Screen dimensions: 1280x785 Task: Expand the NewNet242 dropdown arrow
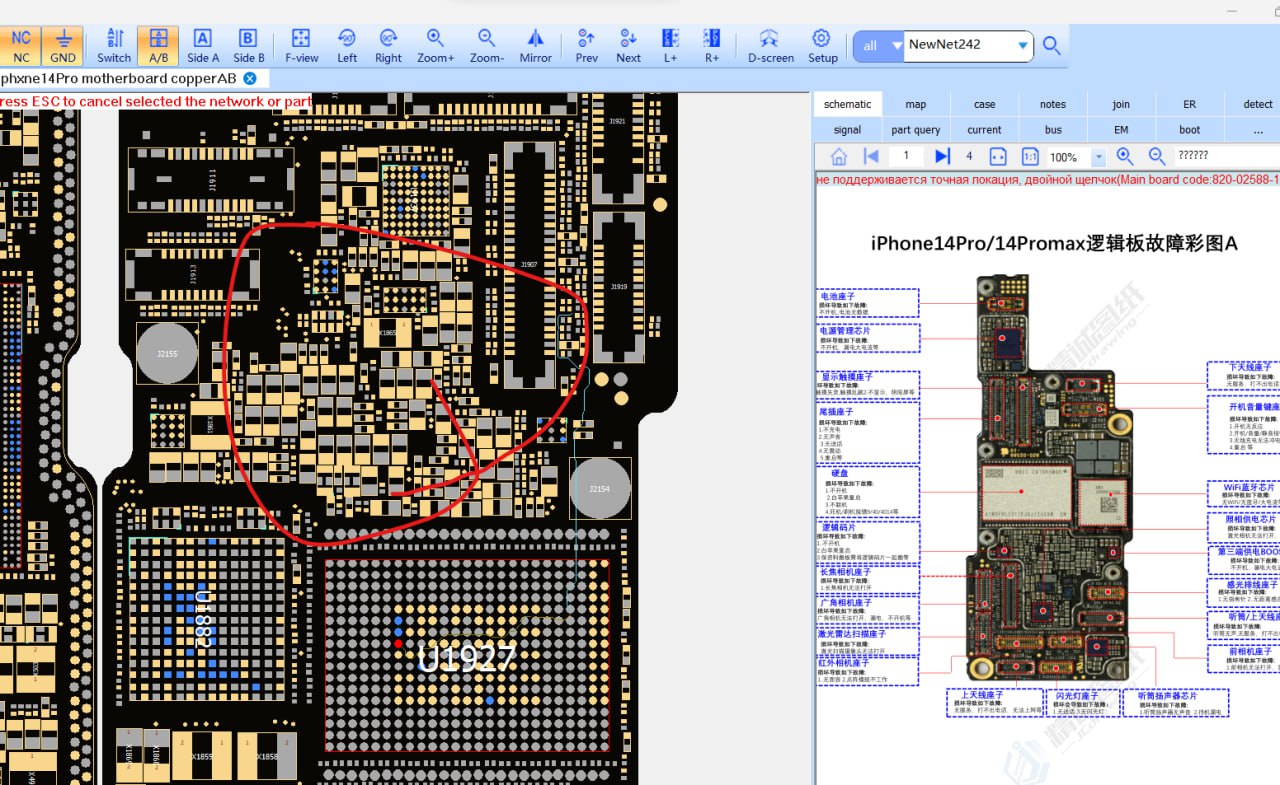1023,46
